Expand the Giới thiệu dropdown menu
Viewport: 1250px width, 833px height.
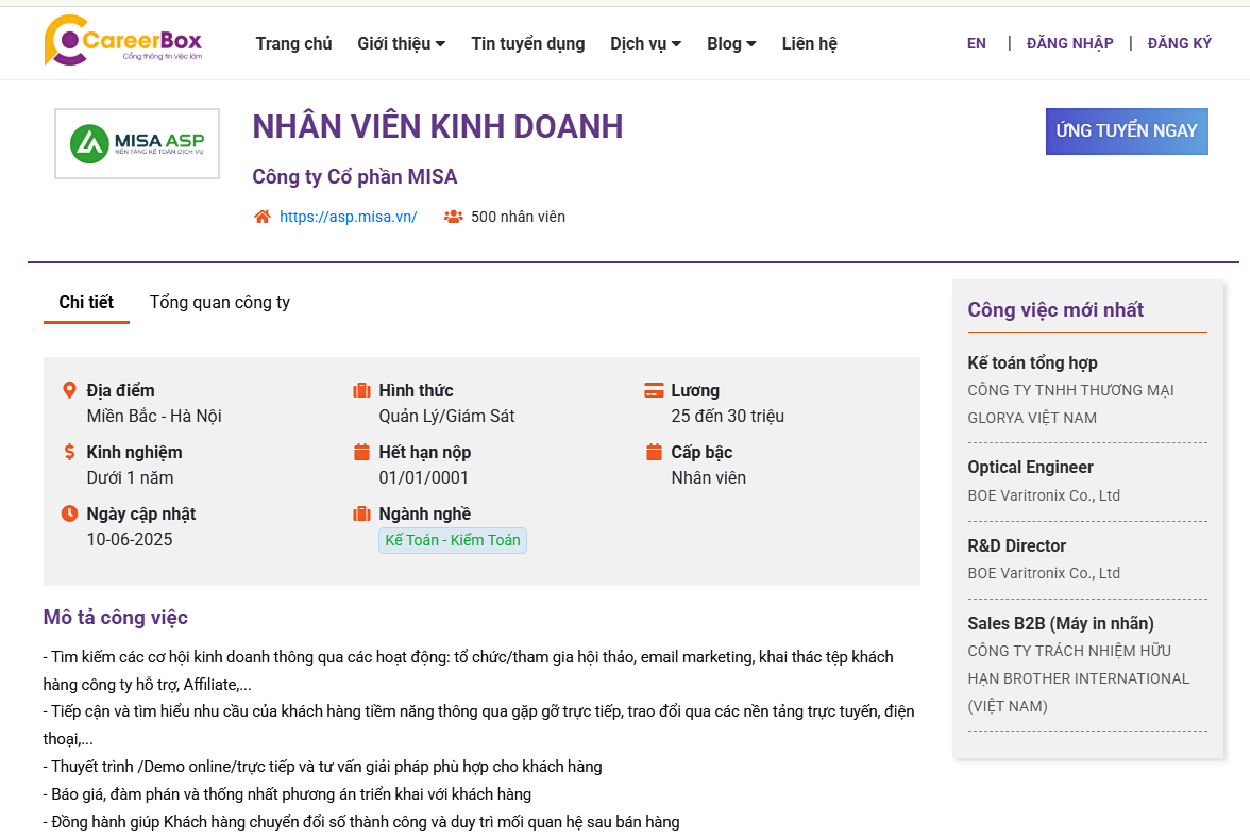[x=401, y=44]
